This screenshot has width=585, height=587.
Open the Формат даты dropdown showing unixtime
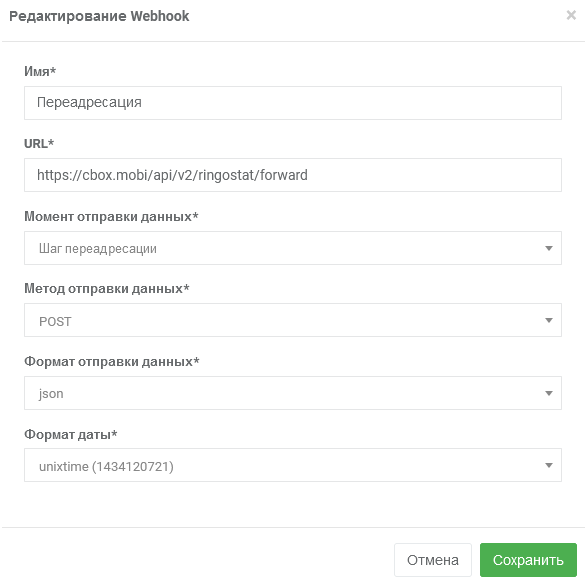point(293,465)
